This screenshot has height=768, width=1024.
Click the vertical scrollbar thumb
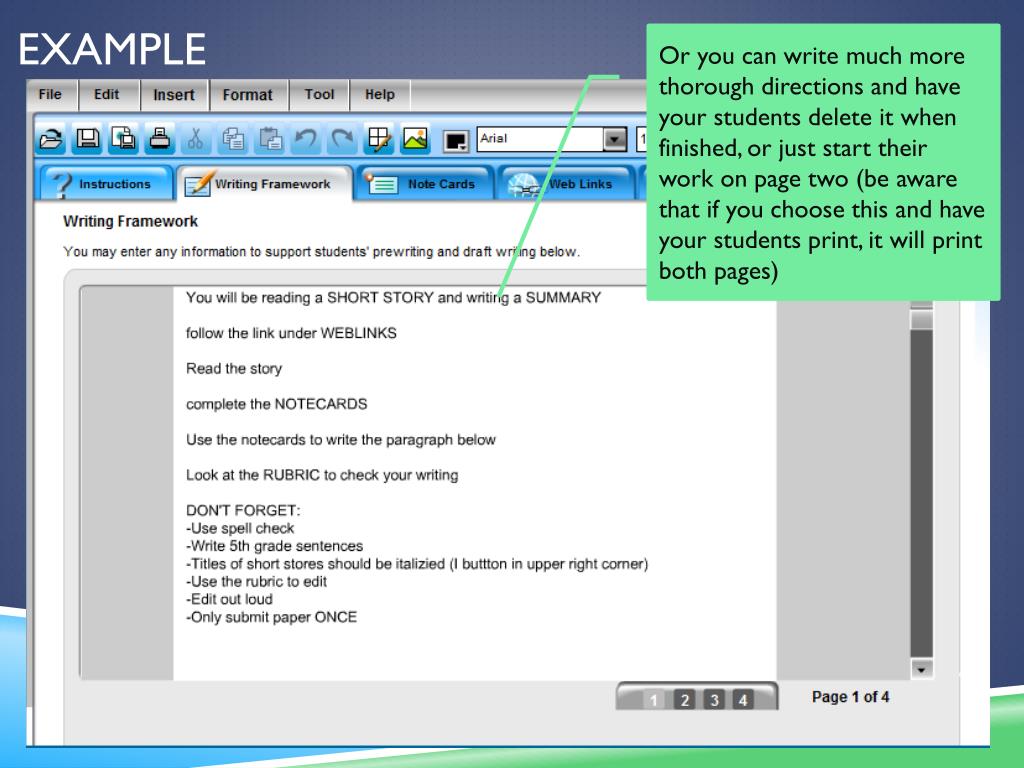(921, 319)
